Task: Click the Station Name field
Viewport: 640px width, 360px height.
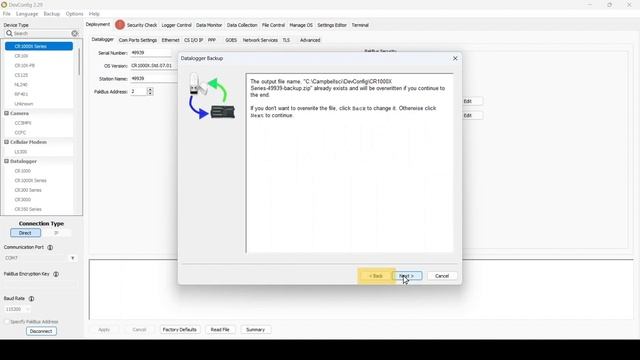Action: point(154,78)
